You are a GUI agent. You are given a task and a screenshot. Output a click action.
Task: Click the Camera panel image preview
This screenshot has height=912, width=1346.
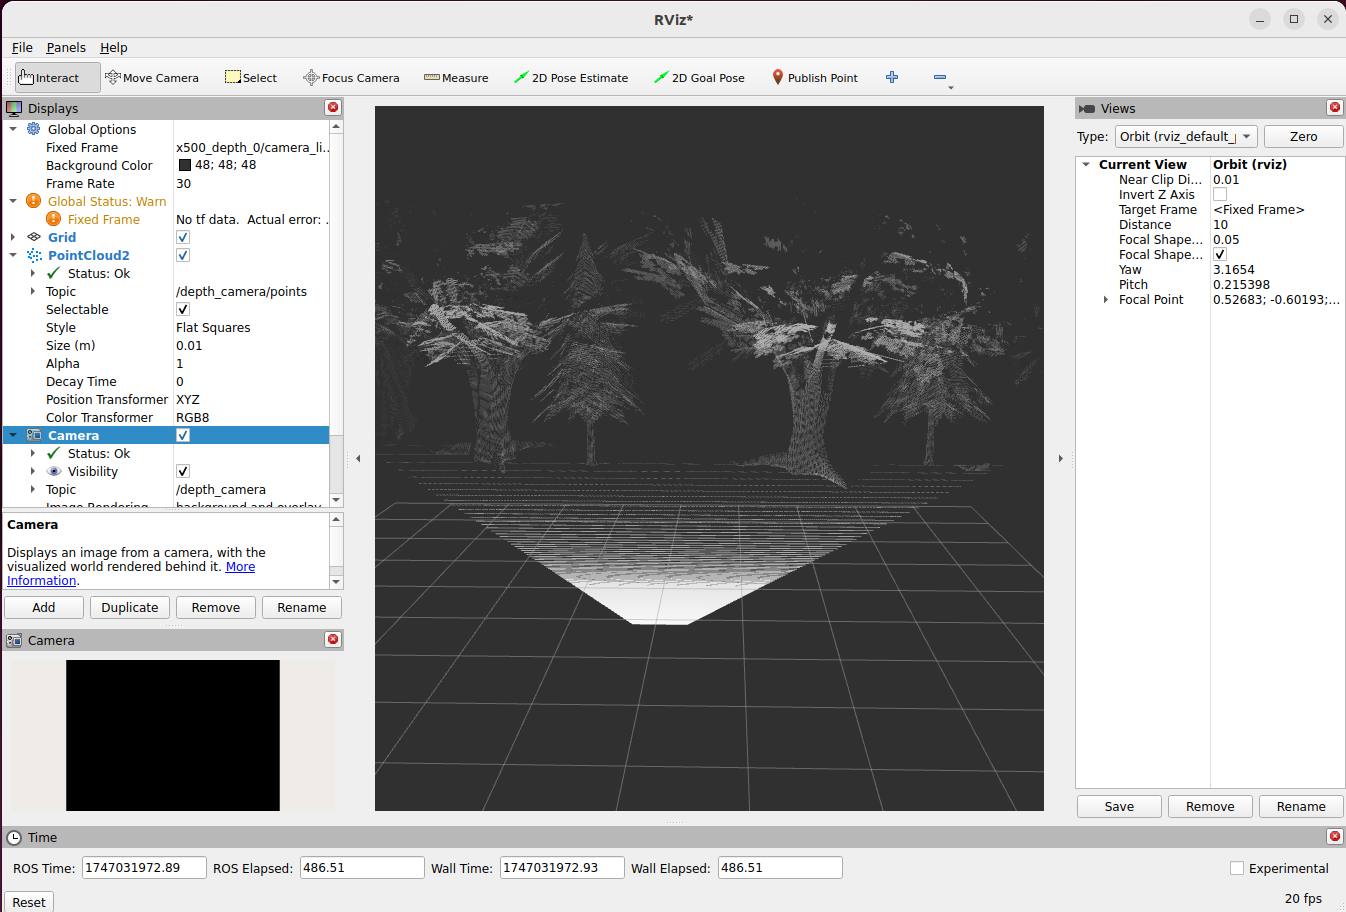click(173, 735)
